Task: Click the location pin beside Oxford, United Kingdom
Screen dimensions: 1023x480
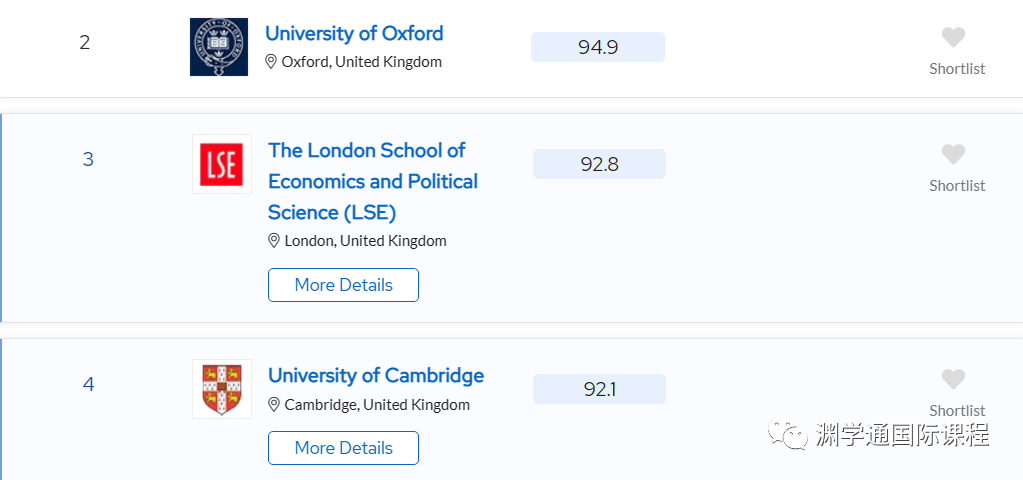Action: click(271, 62)
